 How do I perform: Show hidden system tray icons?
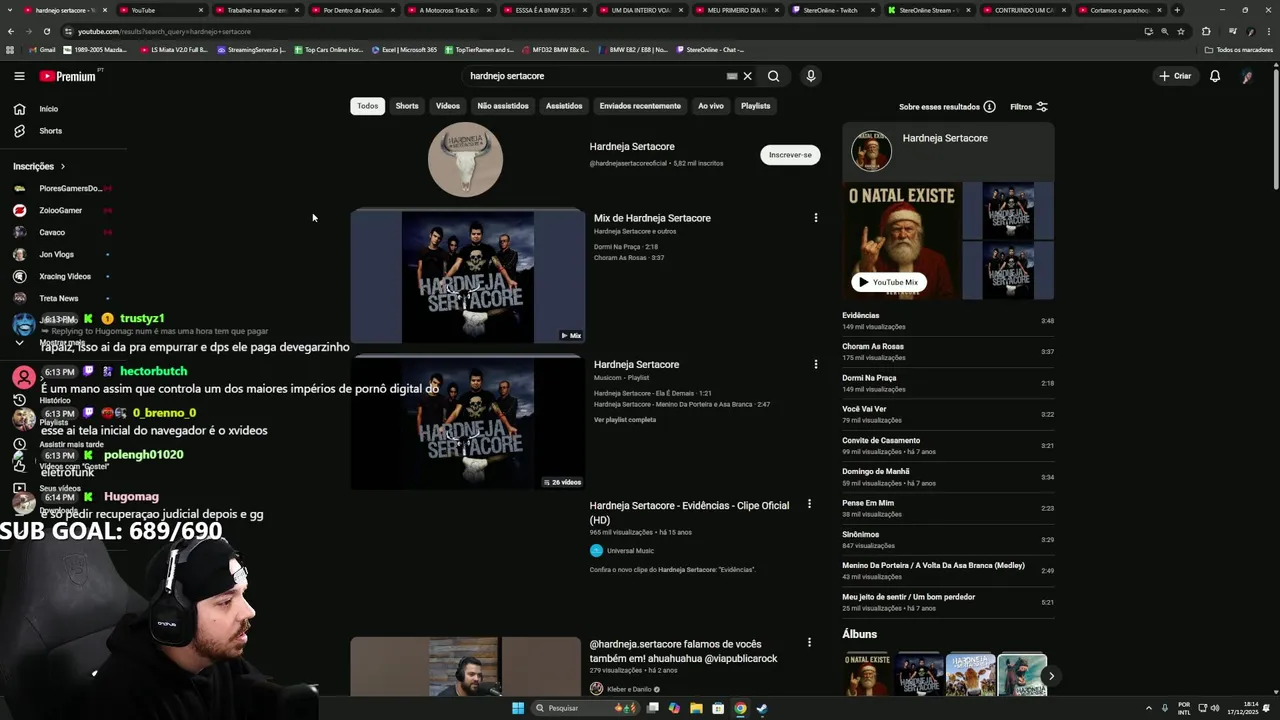pyautogui.click(x=1149, y=708)
